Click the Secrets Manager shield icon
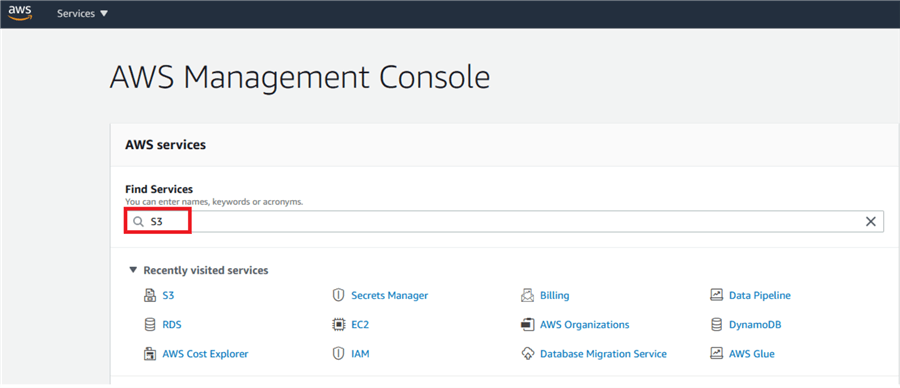Viewport: 900px width, 388px height. point(338,296)
